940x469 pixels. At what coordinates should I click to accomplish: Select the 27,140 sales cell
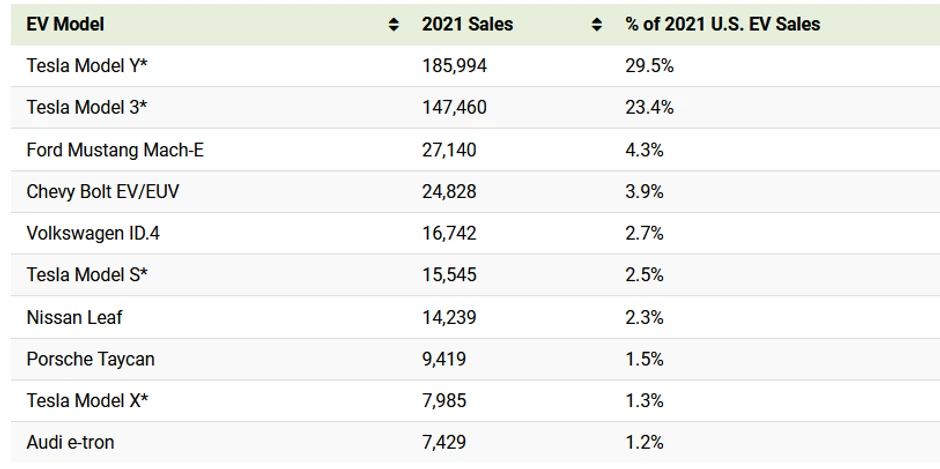tap(449, 150)
